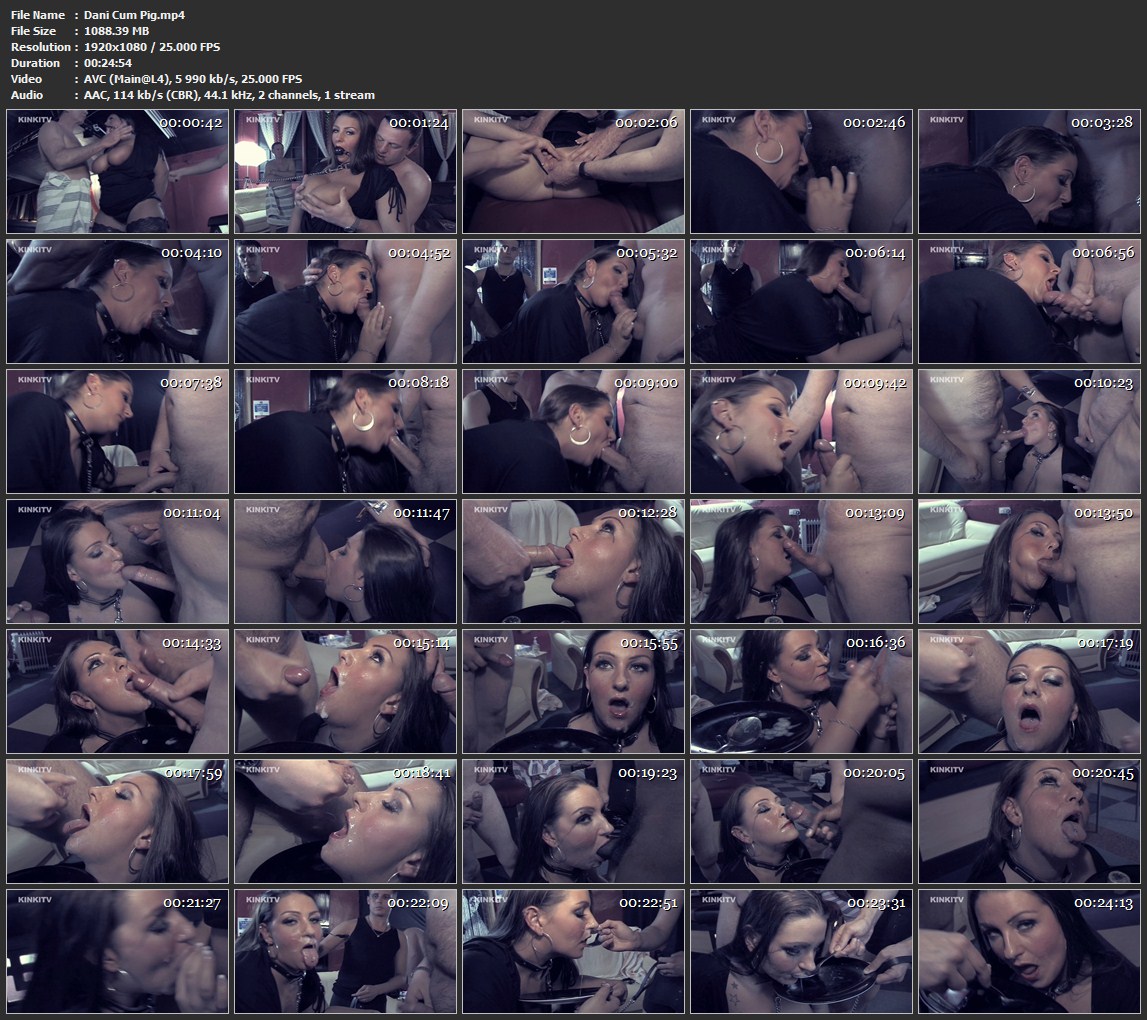Viewport: 1147px width, 1020px height.
Task: Open the thumbnail marked 00:09:00
Action: click(x=573, y=431)
